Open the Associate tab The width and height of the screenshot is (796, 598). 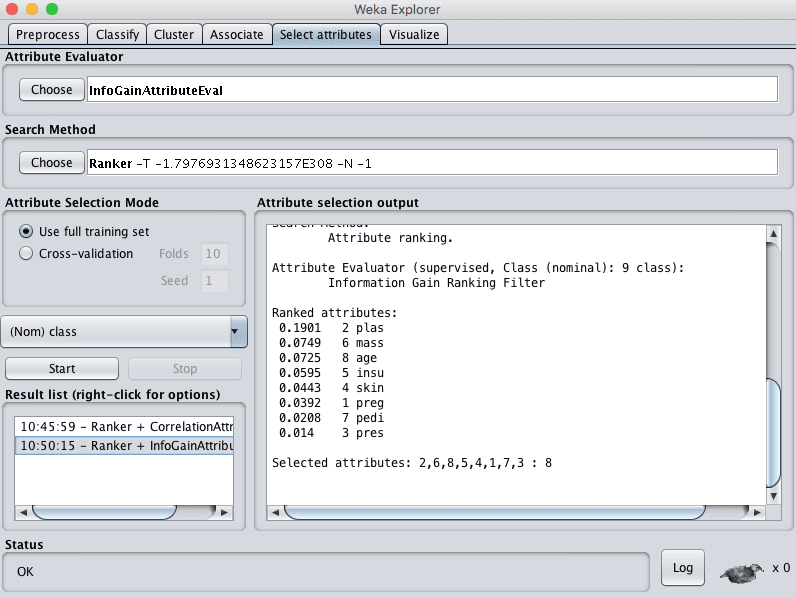237,35
